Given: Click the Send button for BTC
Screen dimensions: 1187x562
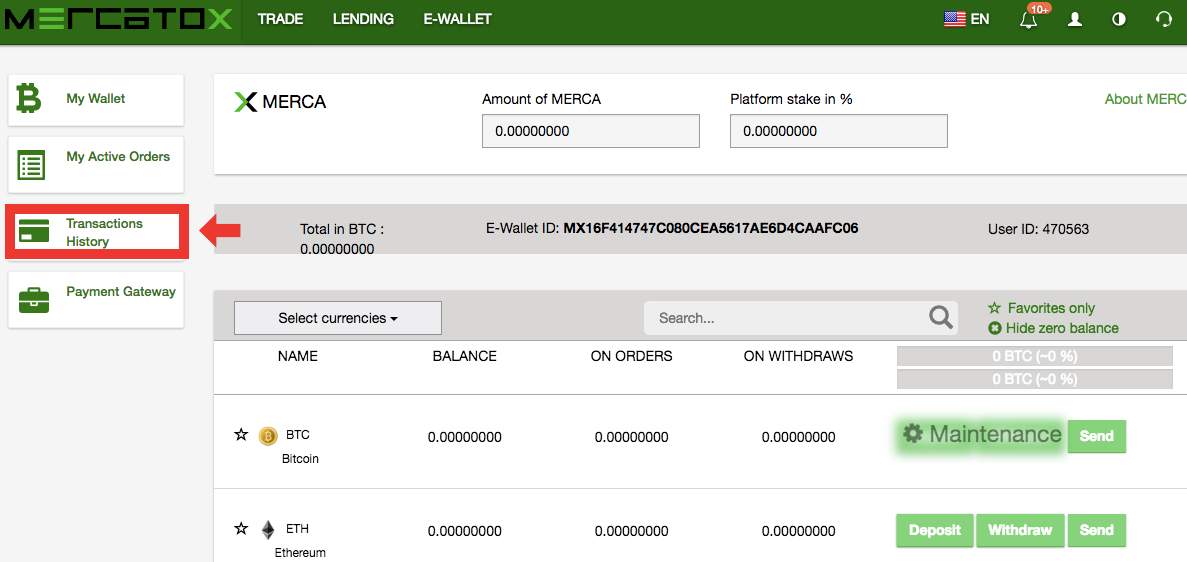Looking at the screenshot, I should [x=1097, y=436].
